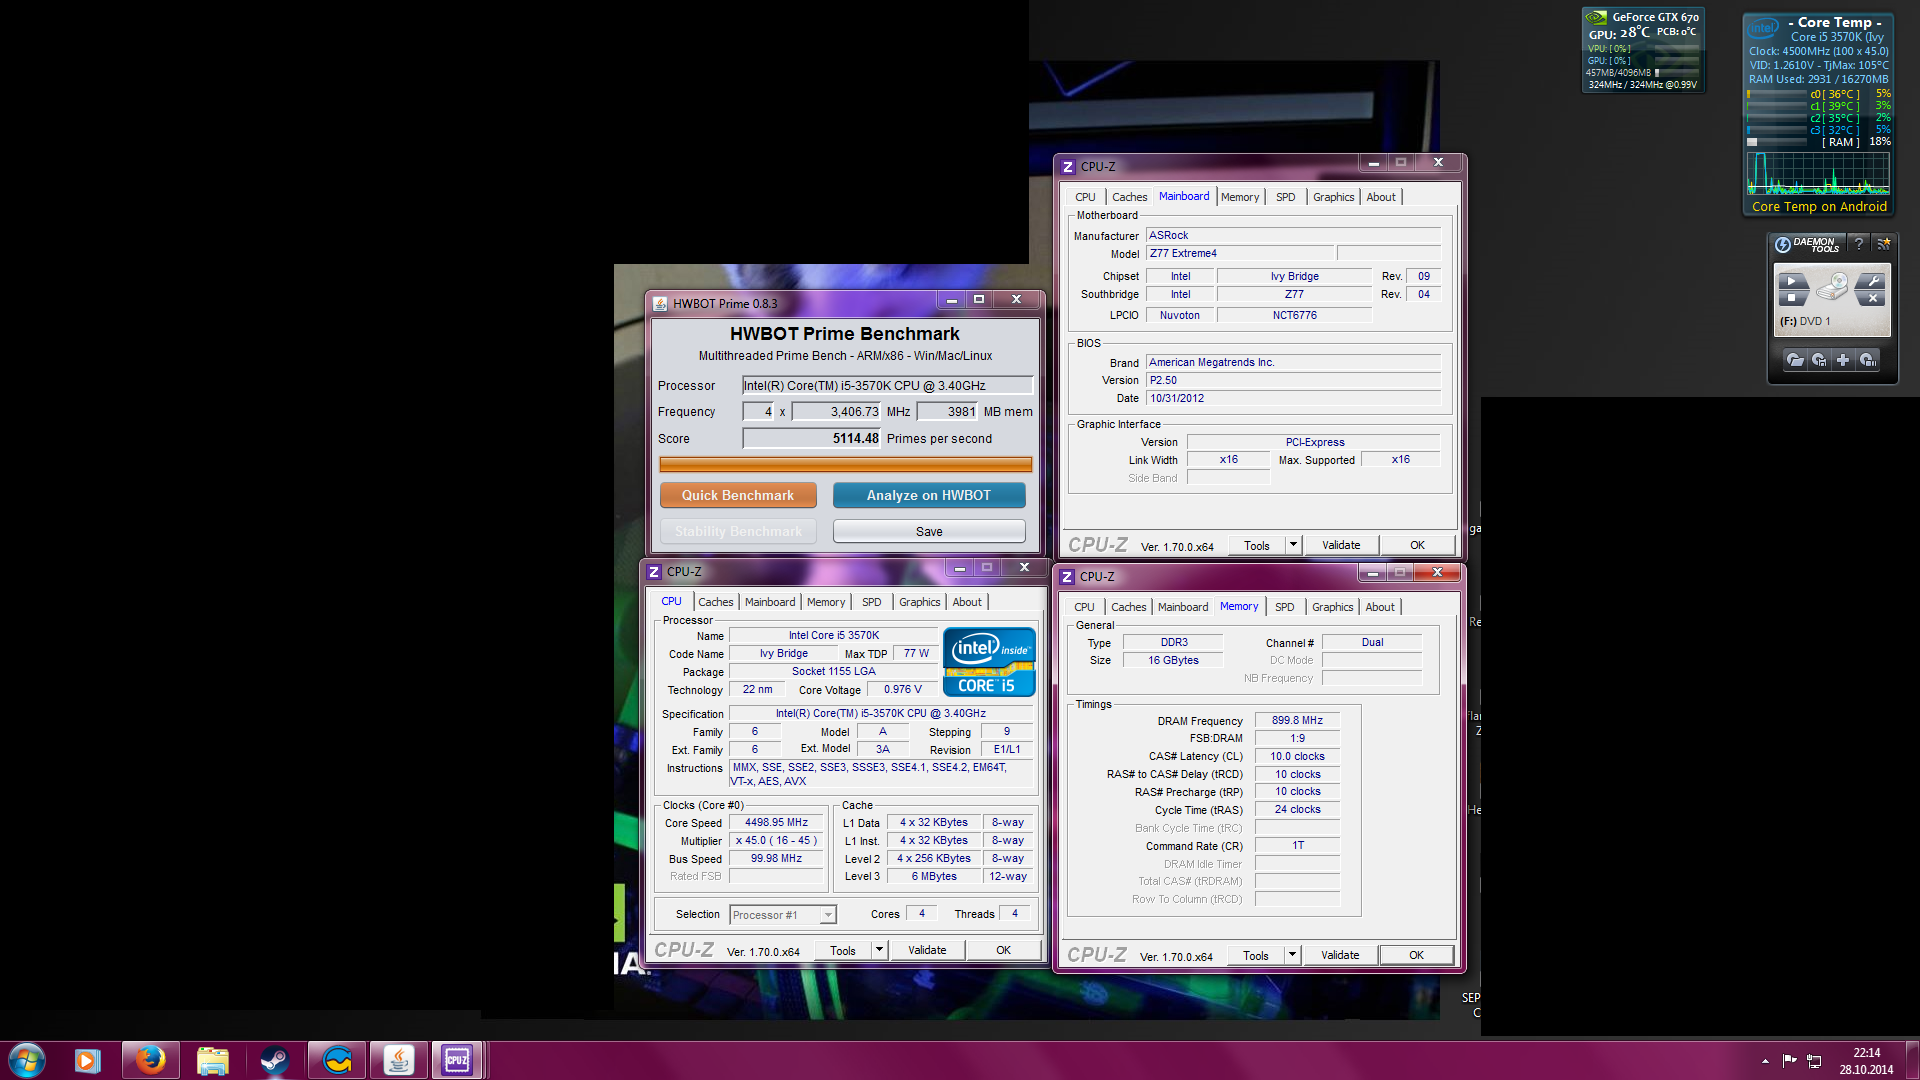Click the Nvidia logo in GeForce GTX 670 gadget
Image resolution: width=1920 pixels, height=1080 pixels.
click(x=1597, y=17)
